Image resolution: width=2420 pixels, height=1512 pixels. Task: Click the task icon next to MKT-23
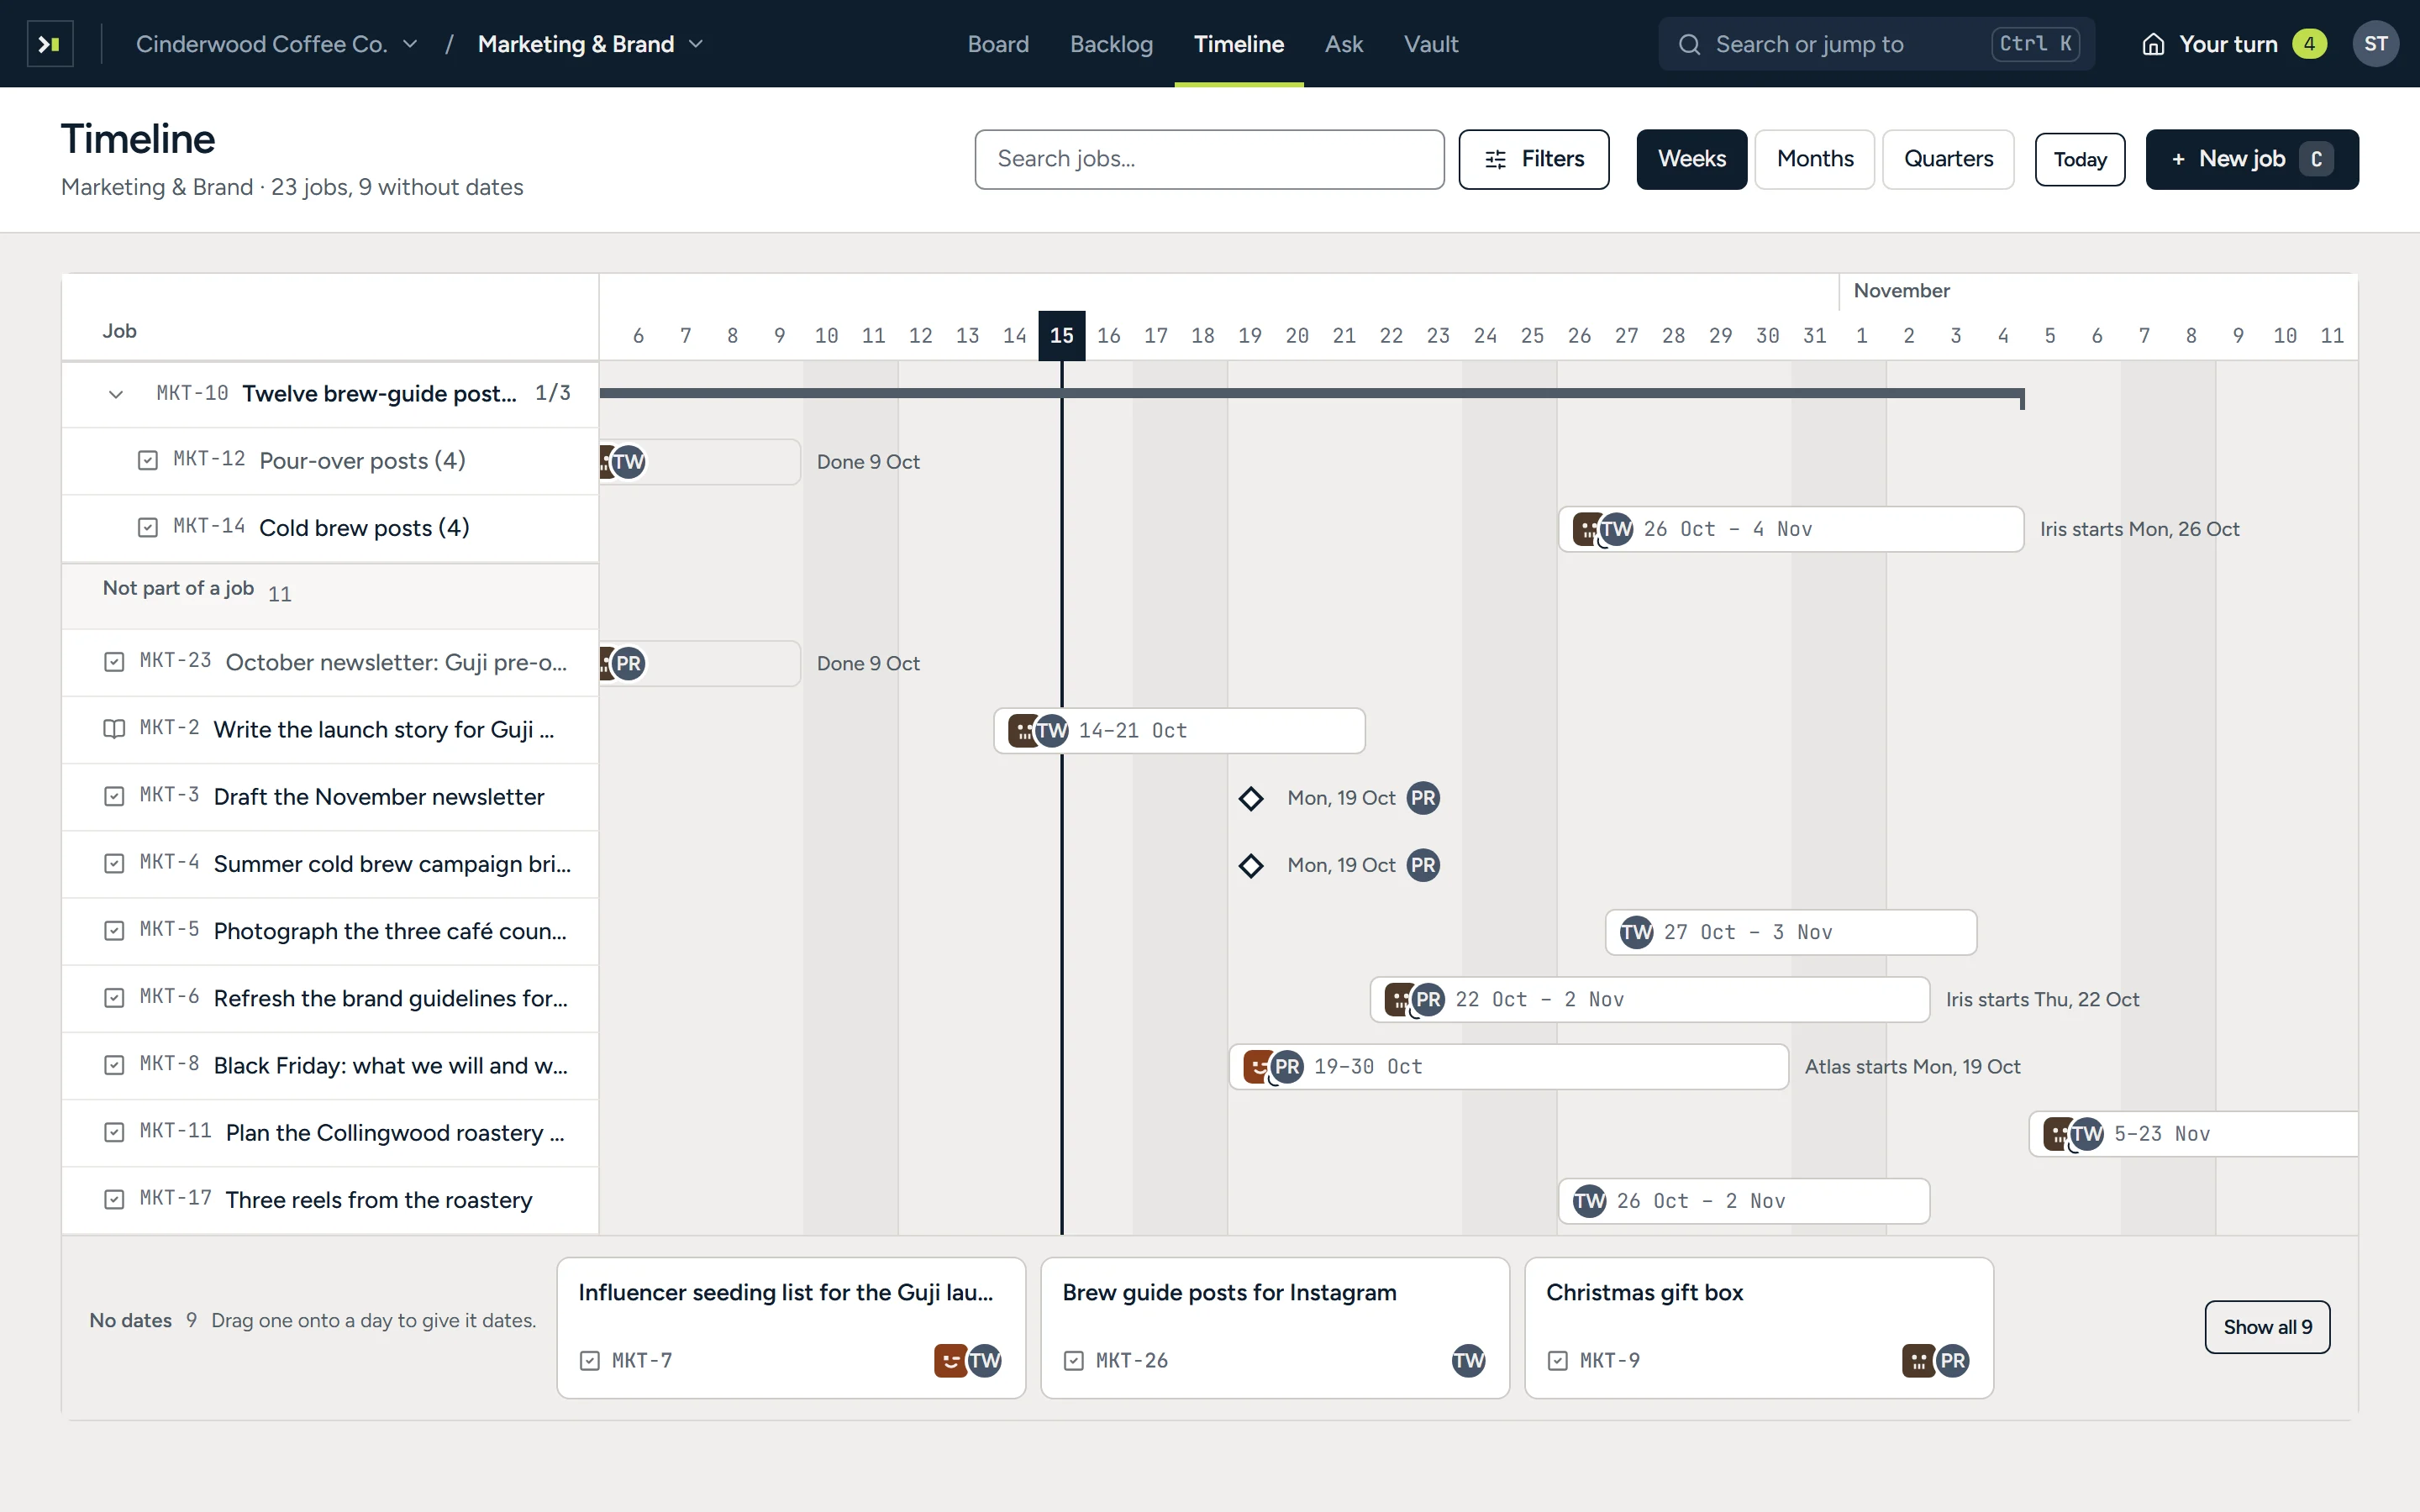(114, 662)
